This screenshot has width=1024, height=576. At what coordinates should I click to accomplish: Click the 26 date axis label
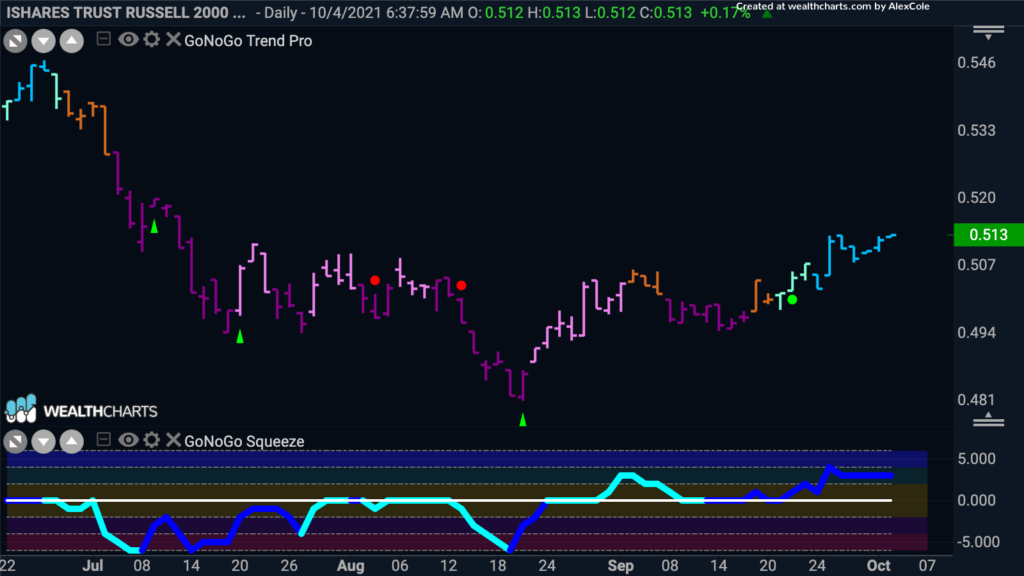pos(289,566)
